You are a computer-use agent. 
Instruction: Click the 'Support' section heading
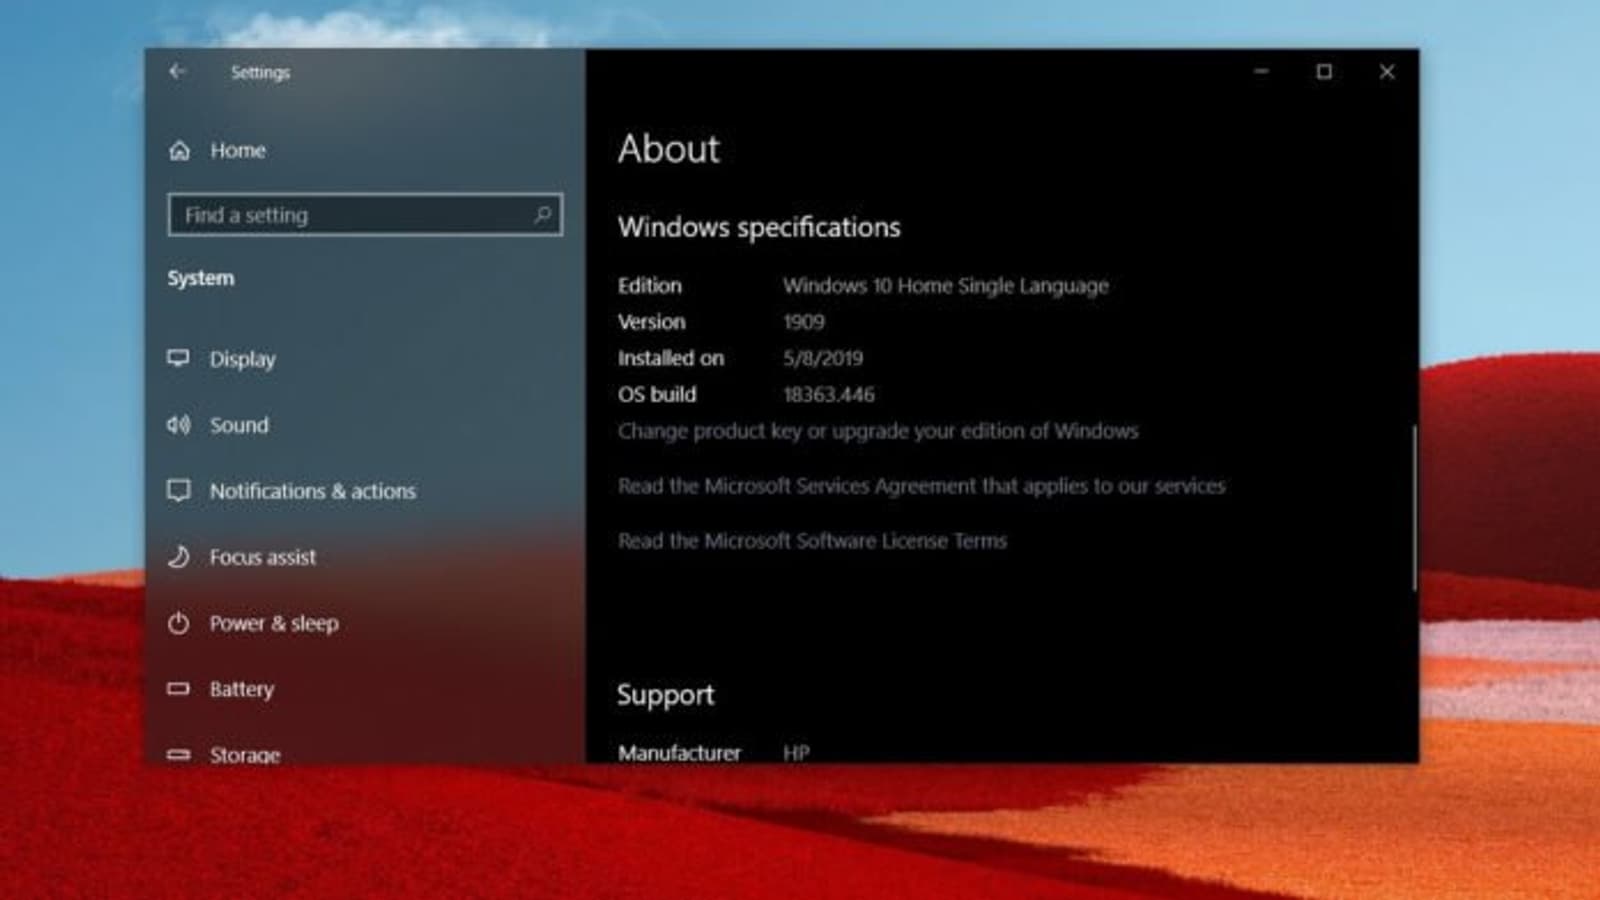(x=666, y=695)
